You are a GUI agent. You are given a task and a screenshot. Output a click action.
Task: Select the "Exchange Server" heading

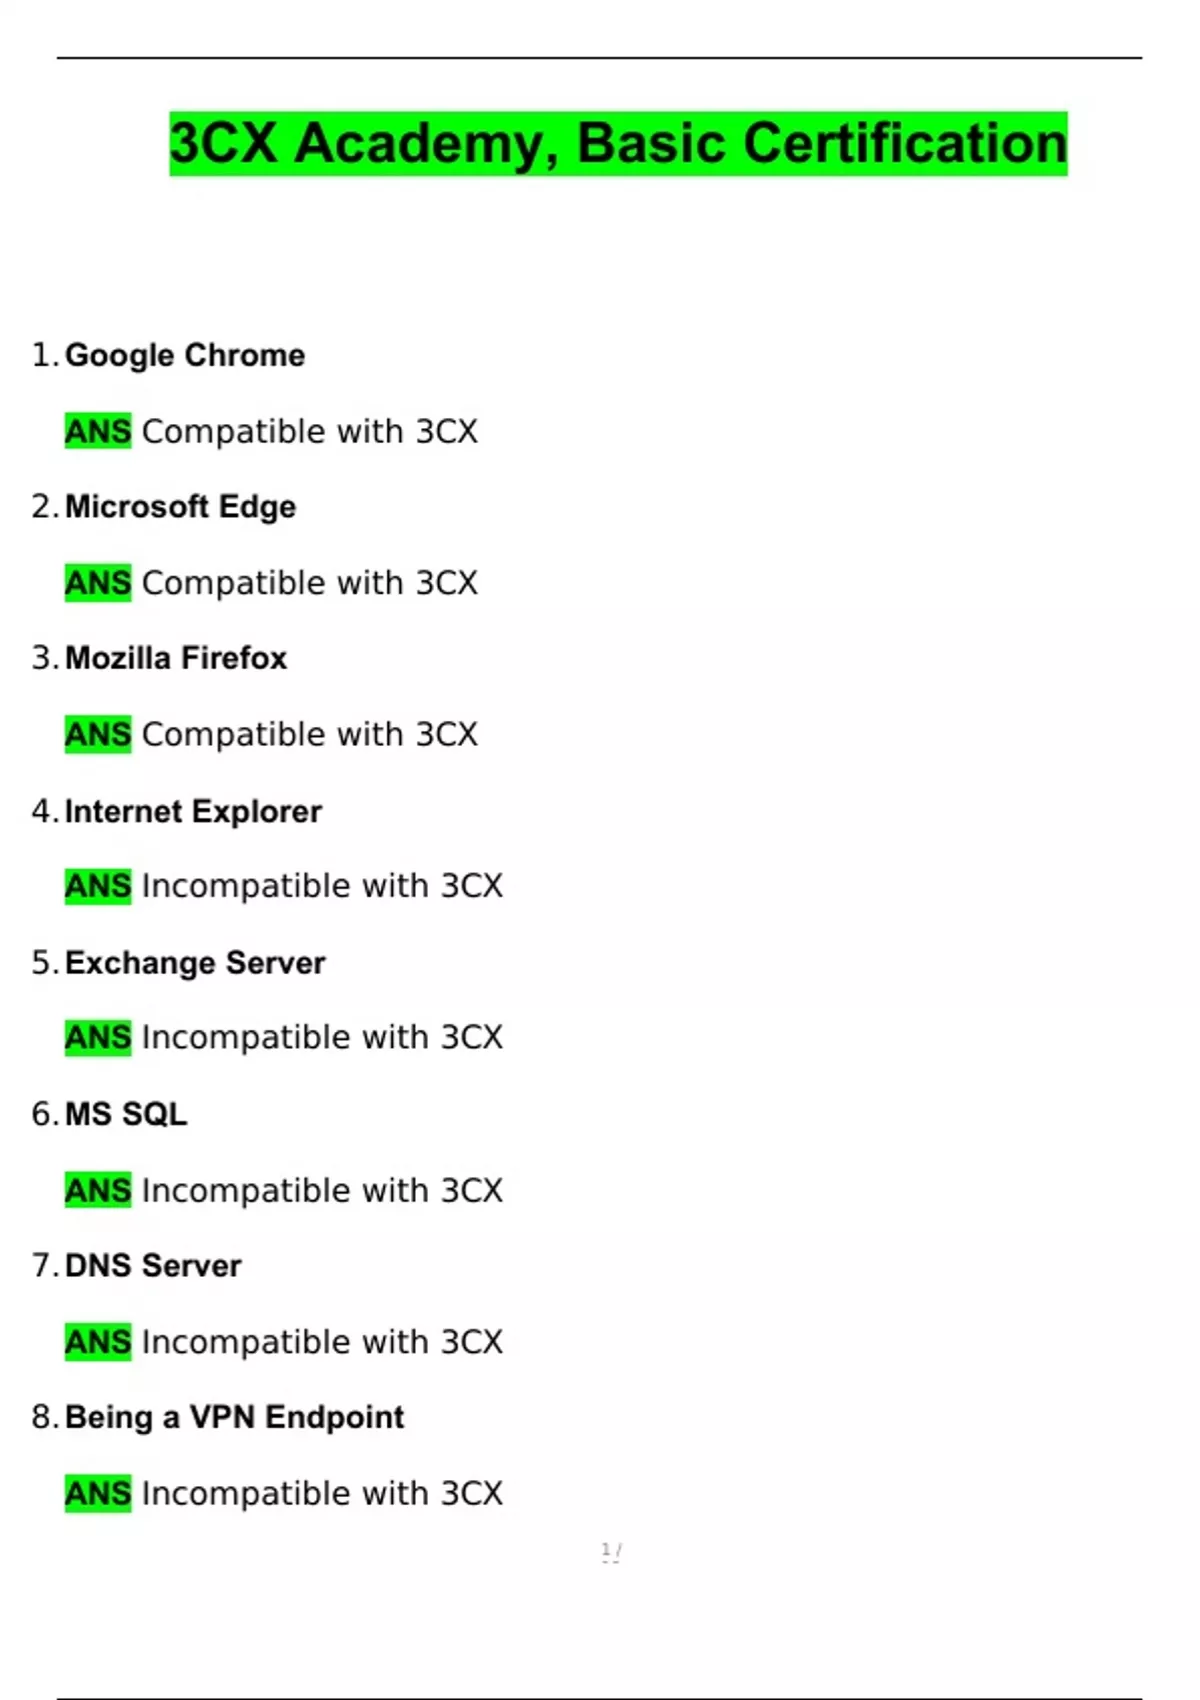195,963
